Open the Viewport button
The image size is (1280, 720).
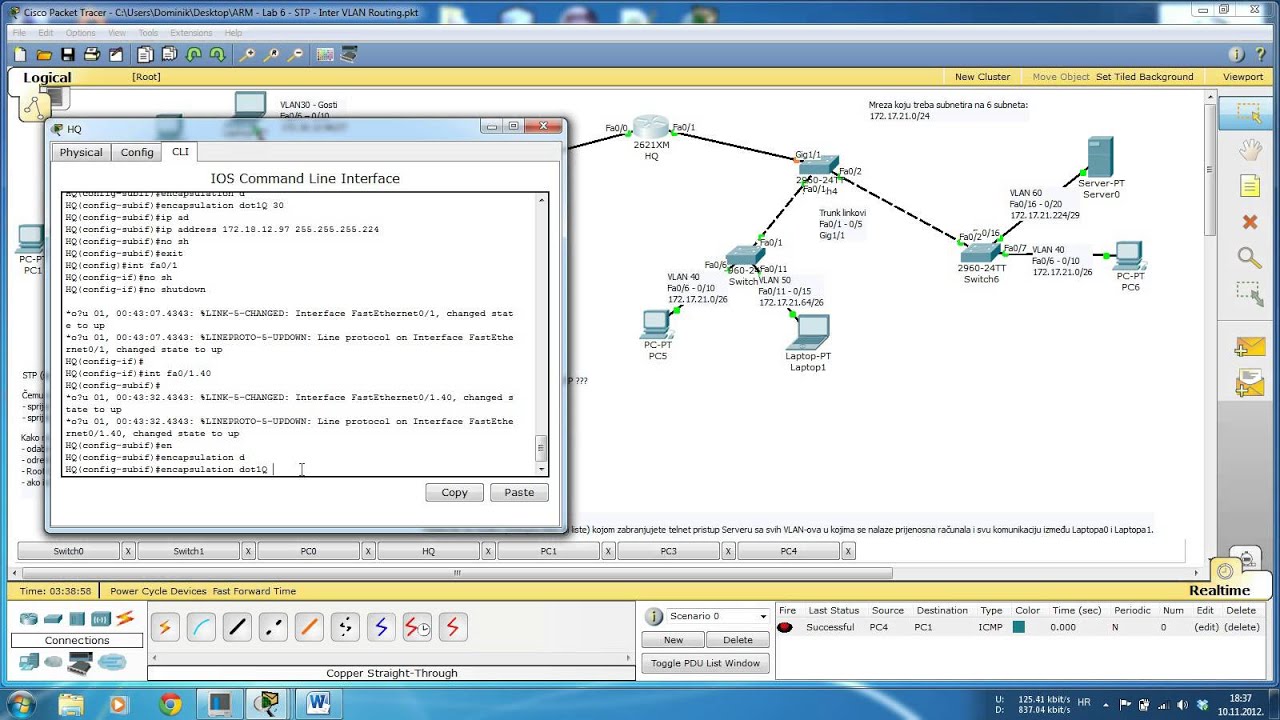(x=1243, y=77)
